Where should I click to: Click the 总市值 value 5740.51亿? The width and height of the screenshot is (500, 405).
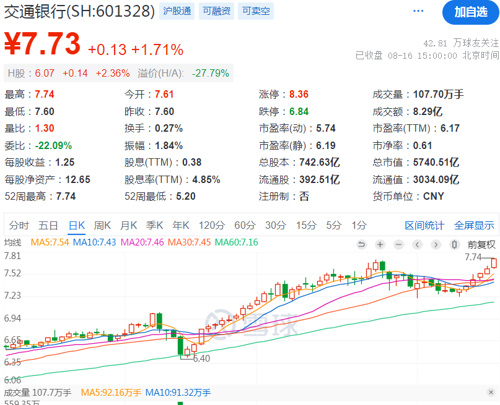(x=436, y=162)
